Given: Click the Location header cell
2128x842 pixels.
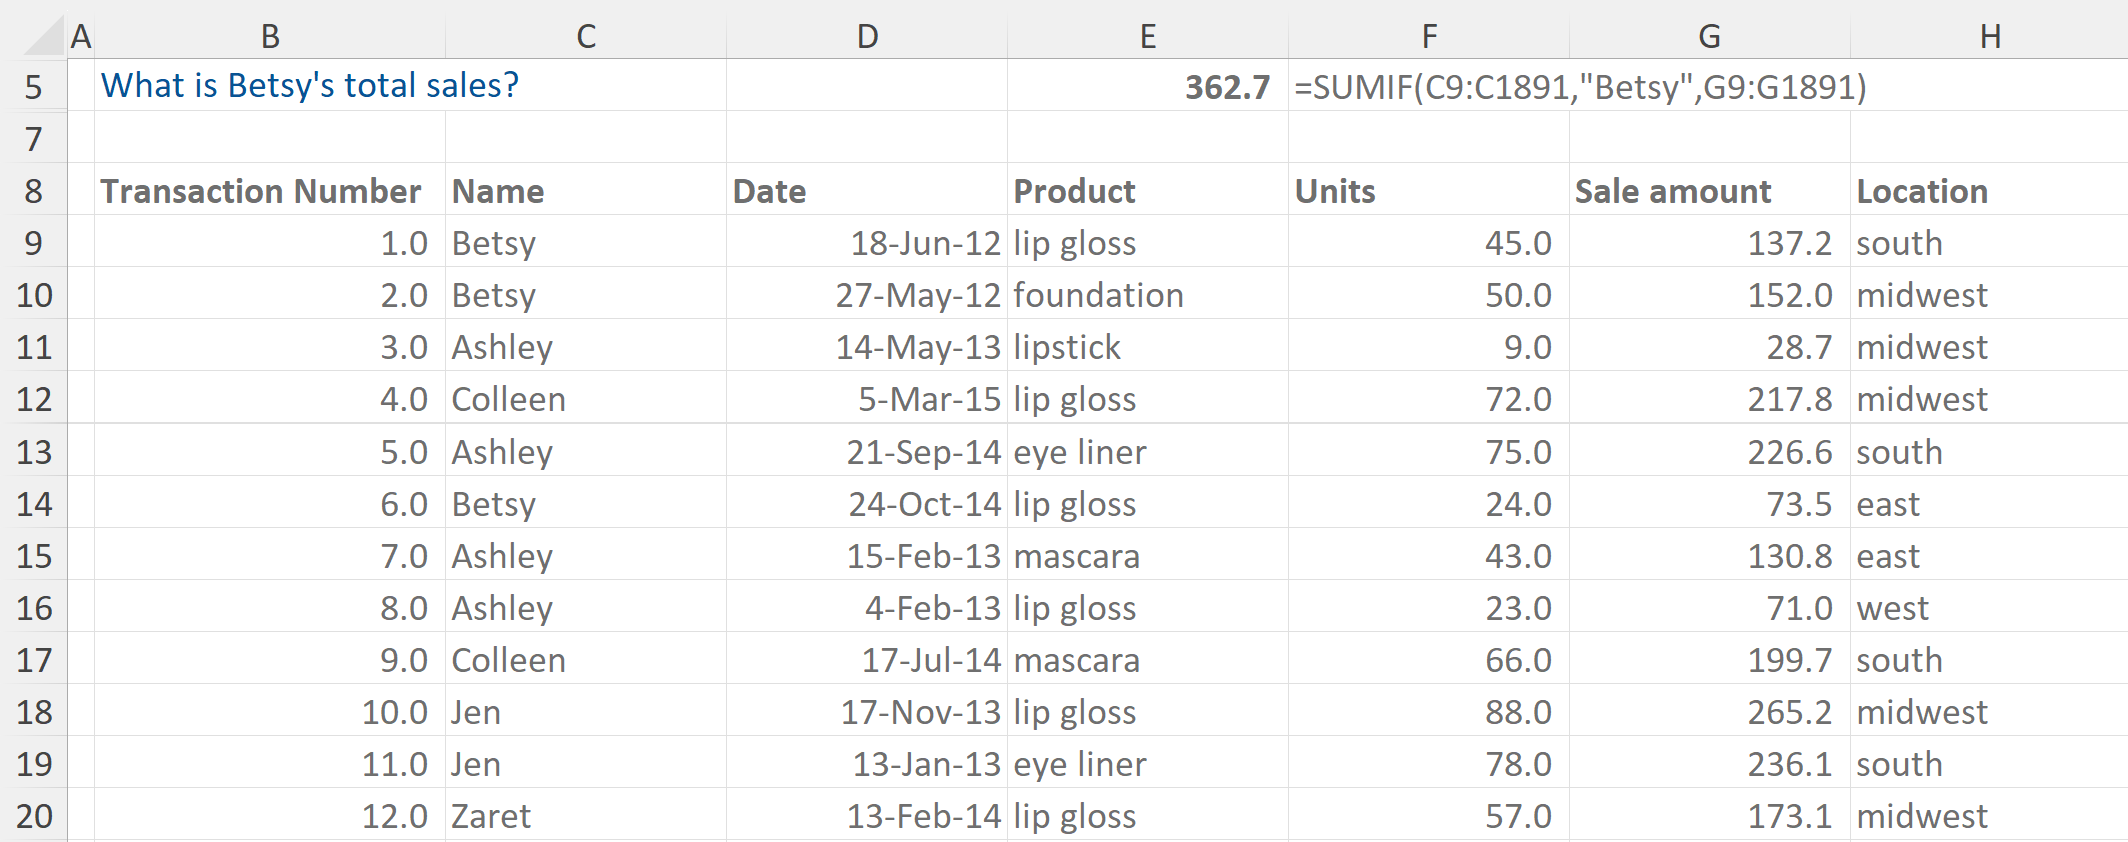Looking at the screenshot, I should tap(1922, 191).
